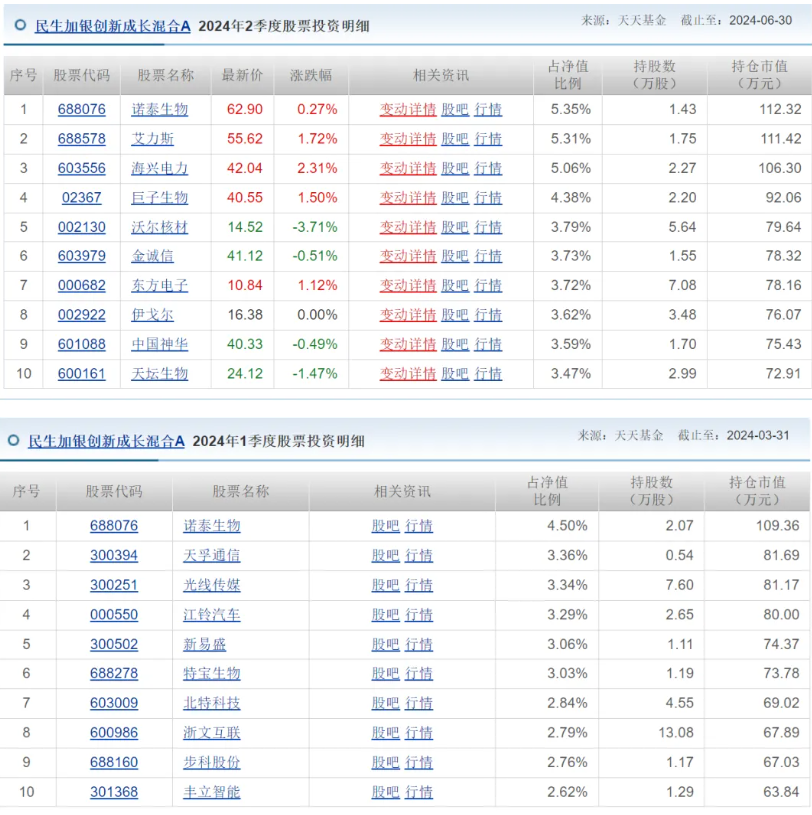Open stock code 600986
Image resolution: width=812 pixels, height=815 pixels.
click(x=114, y=733)
